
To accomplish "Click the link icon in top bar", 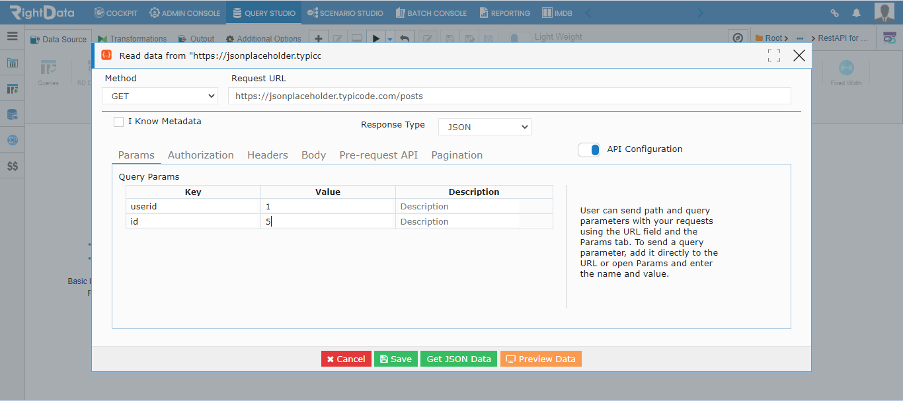I will [834, 13].
